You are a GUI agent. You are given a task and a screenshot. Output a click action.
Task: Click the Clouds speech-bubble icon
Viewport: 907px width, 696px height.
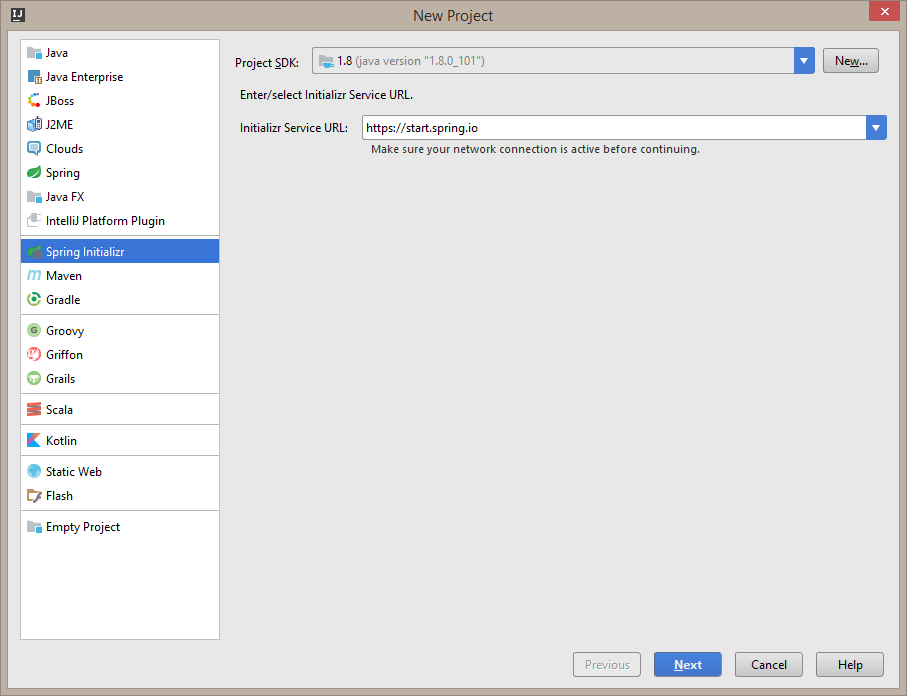pos(34,149)
